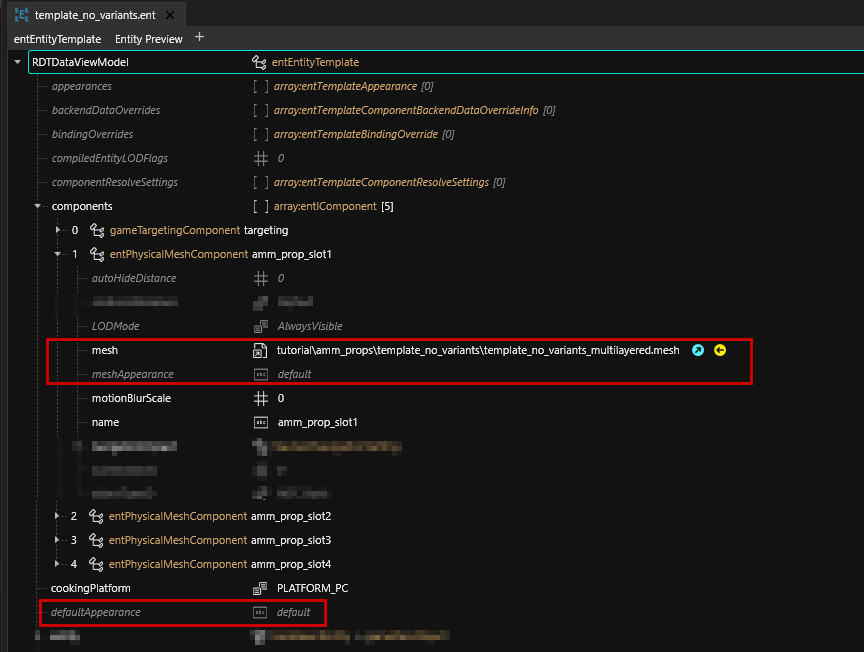Viewport: 864px width, 652px height.
Task: Click the array bracket icon for appearances
Action: (260, 86)
